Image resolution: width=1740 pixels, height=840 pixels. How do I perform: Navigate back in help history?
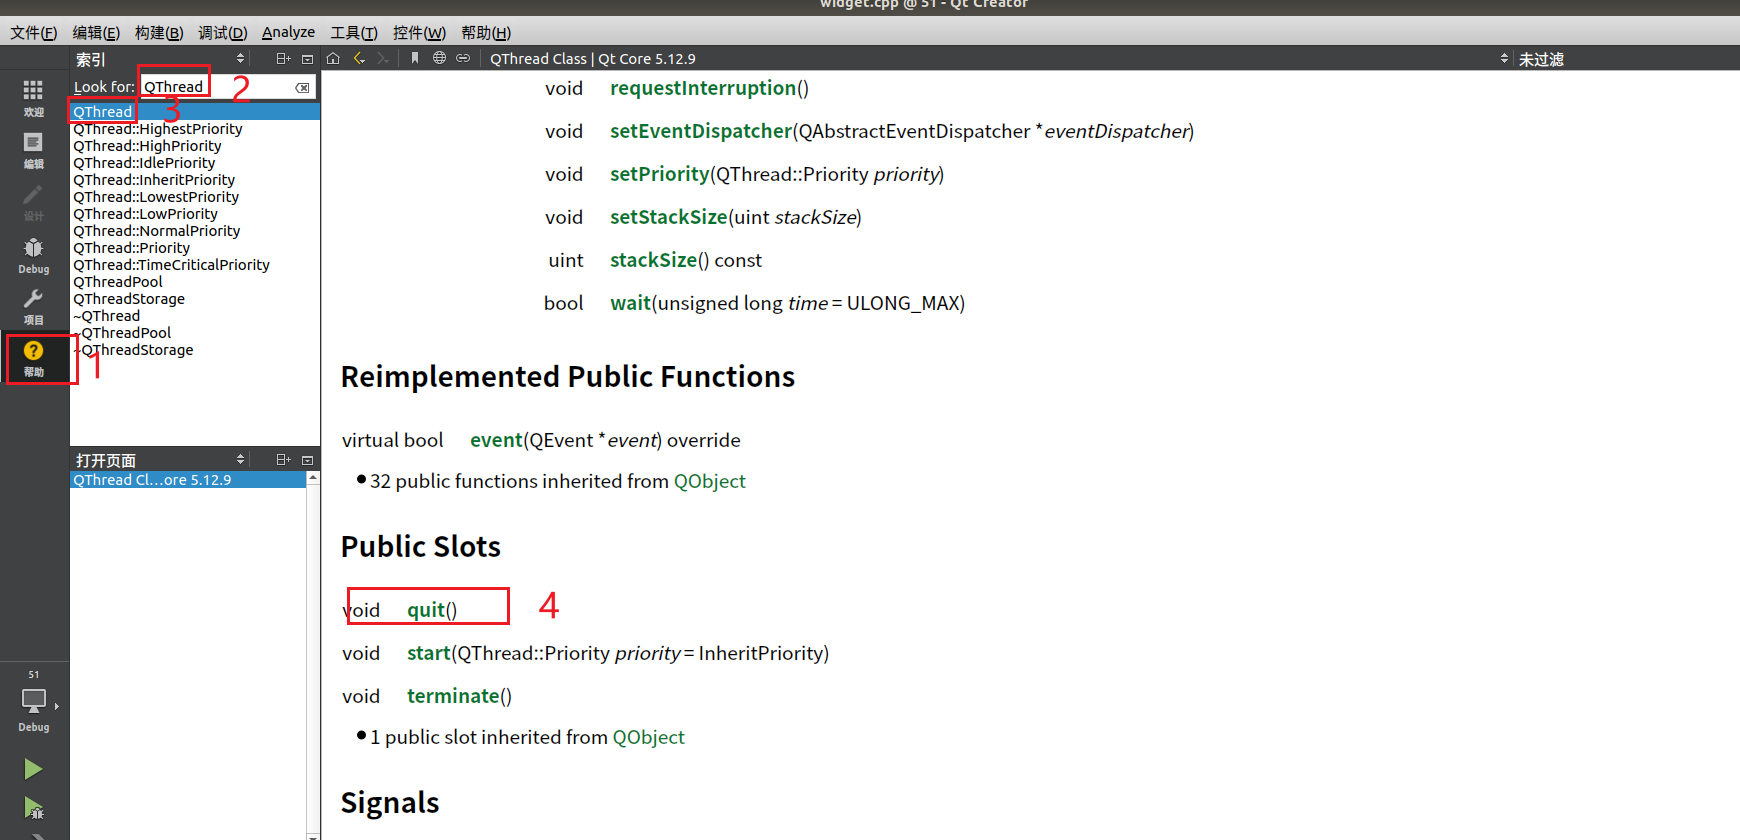pos(359,59)
